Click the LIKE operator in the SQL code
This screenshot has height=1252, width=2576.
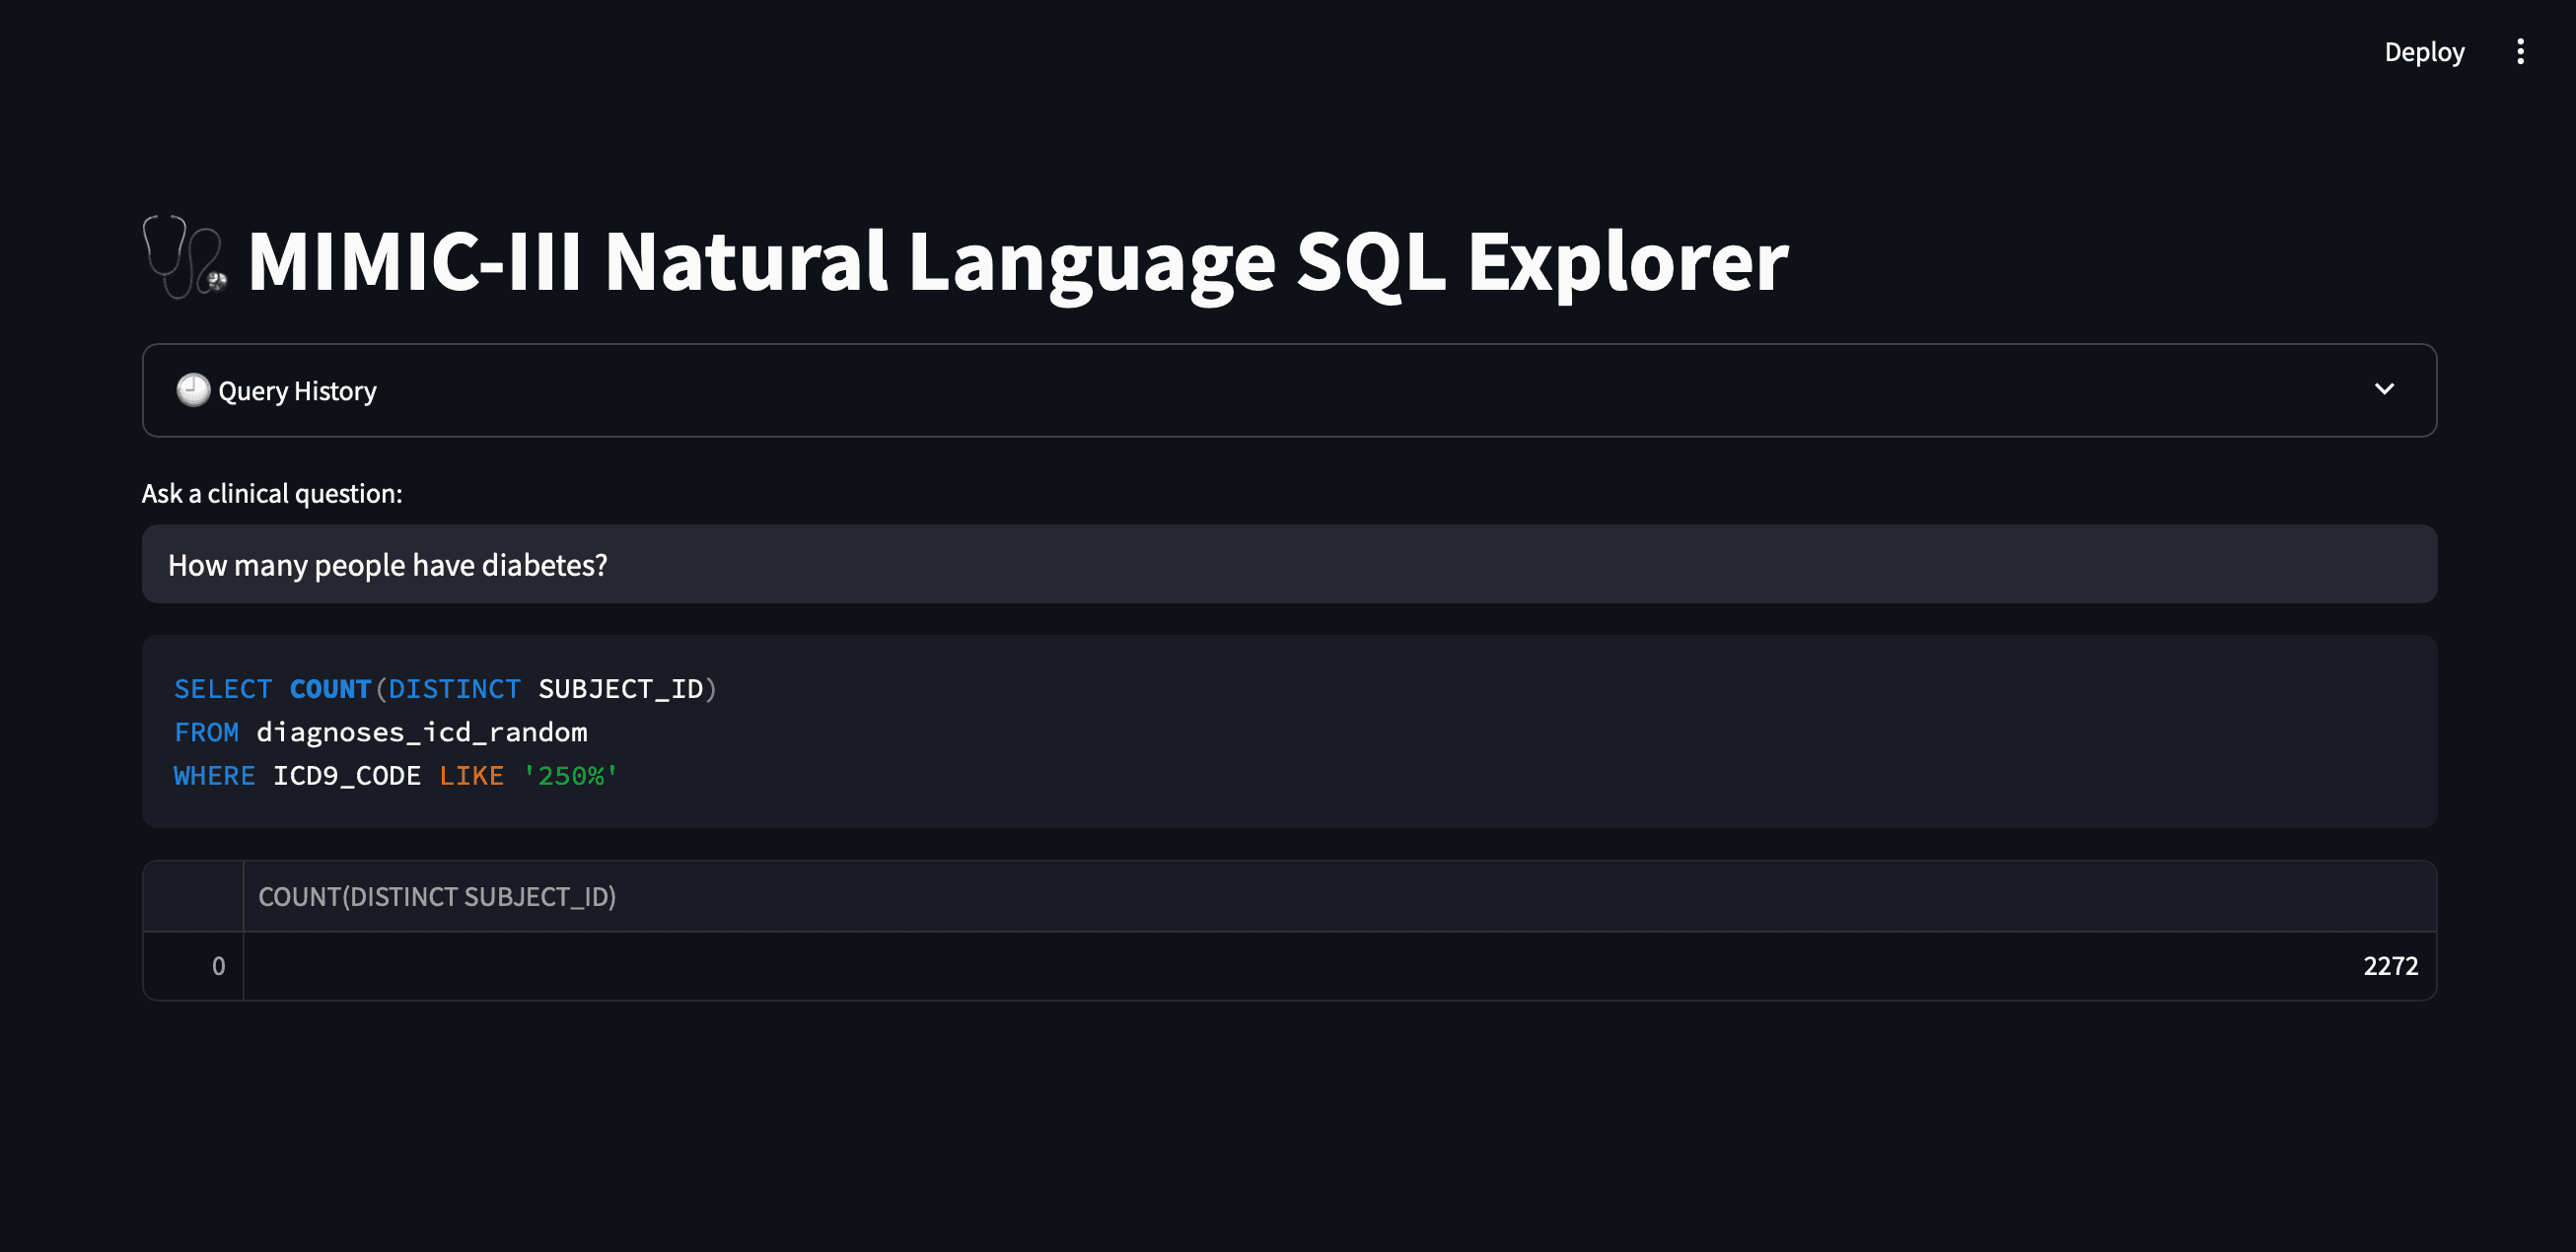471,776
